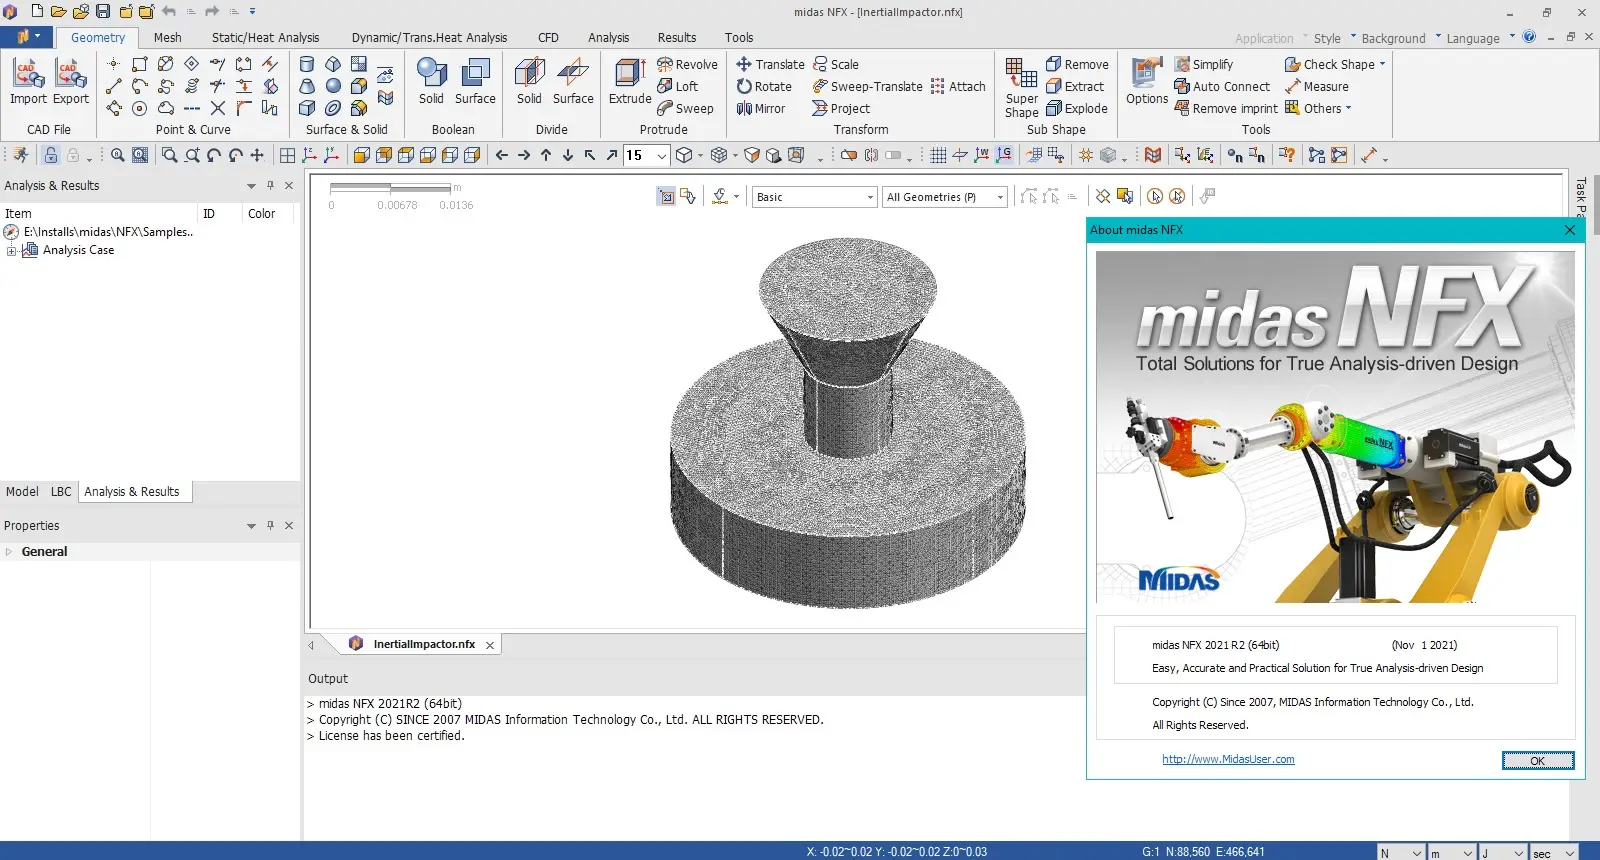Click the Import CAD file icon
1600x860 pixels.
tap(28, 82)
